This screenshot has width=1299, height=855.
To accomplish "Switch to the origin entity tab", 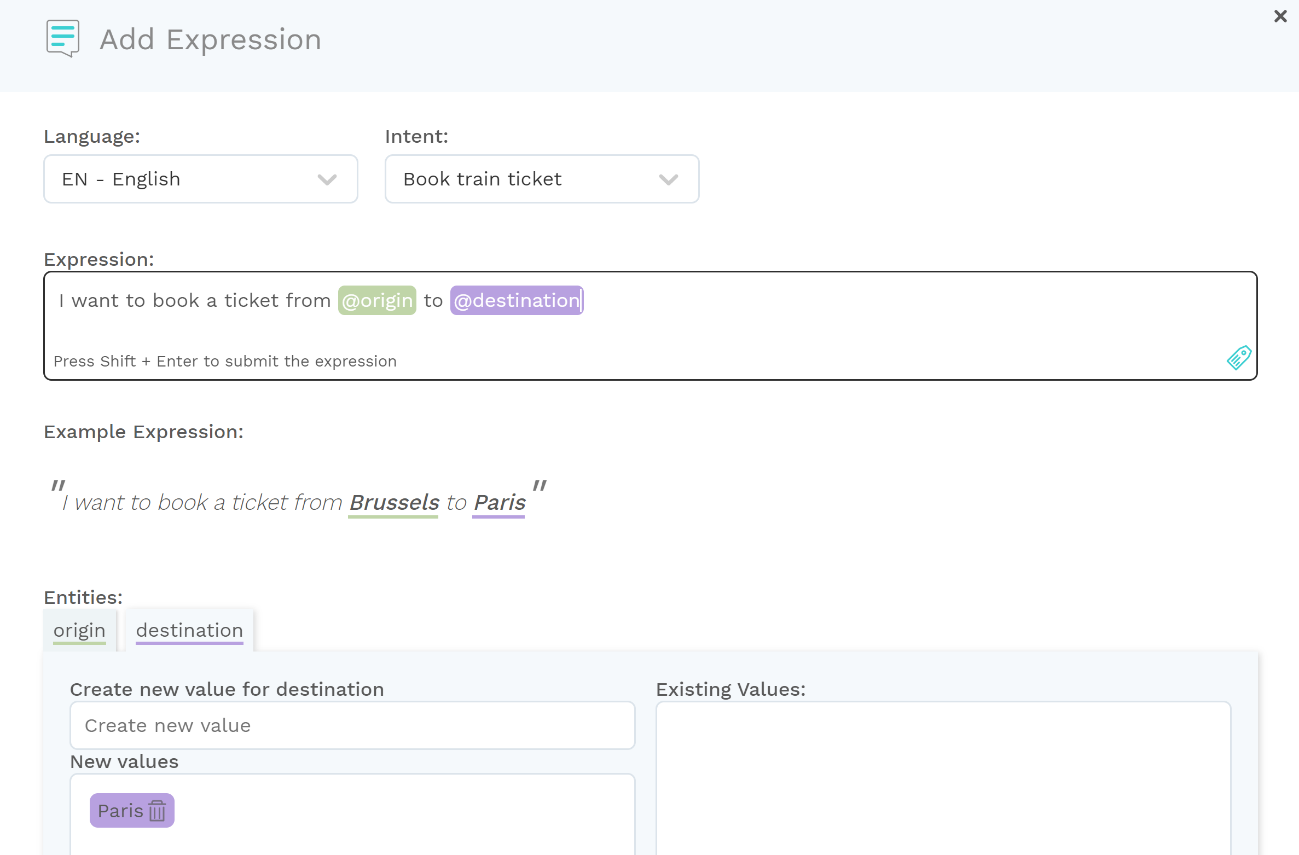I will coord(80,631).
